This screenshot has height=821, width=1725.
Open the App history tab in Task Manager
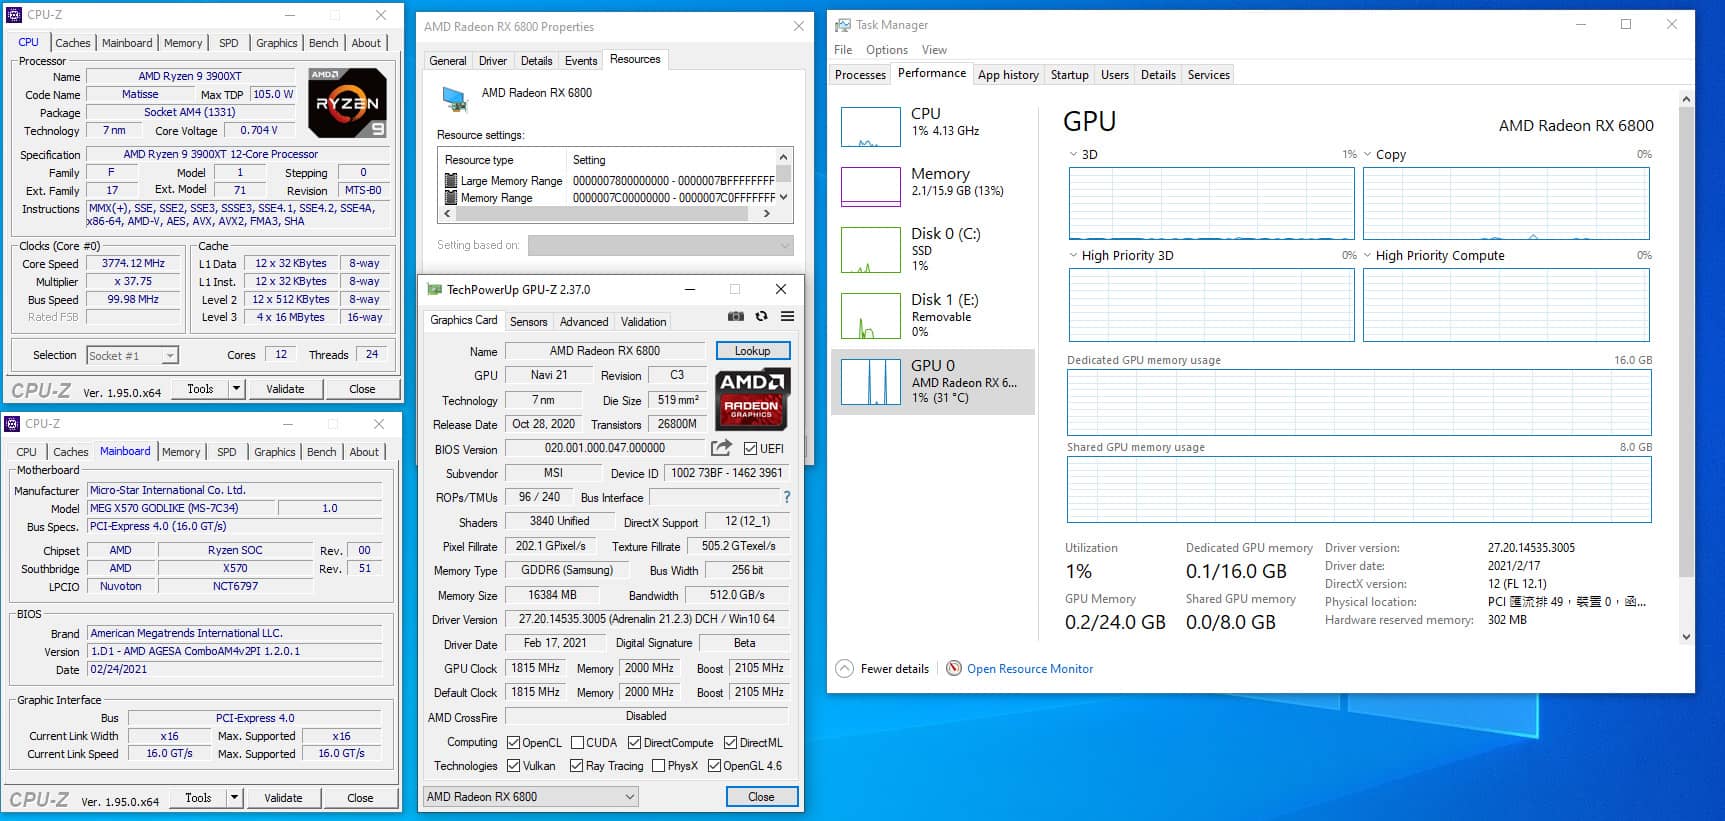(1008, 75)
